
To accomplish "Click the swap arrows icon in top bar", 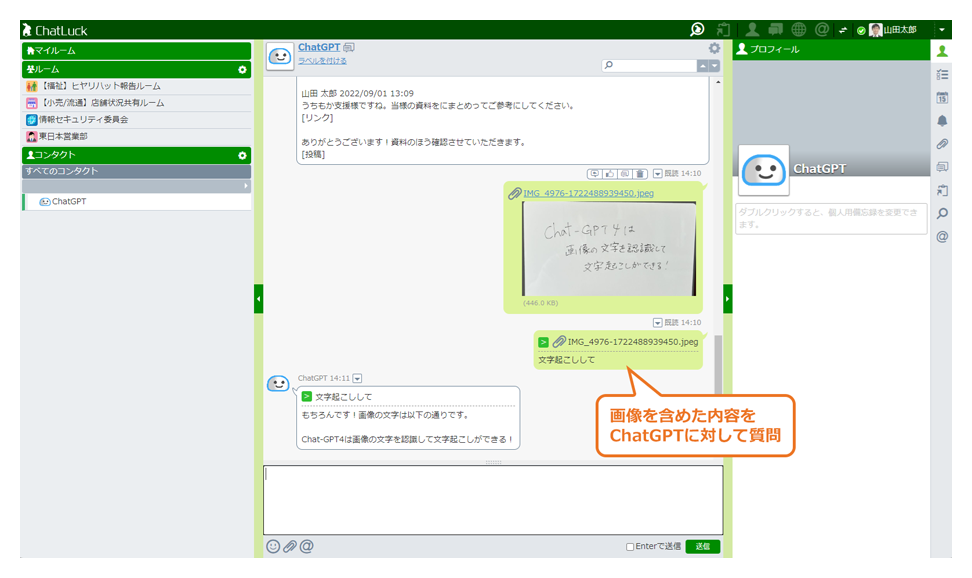I will point(843,30).
